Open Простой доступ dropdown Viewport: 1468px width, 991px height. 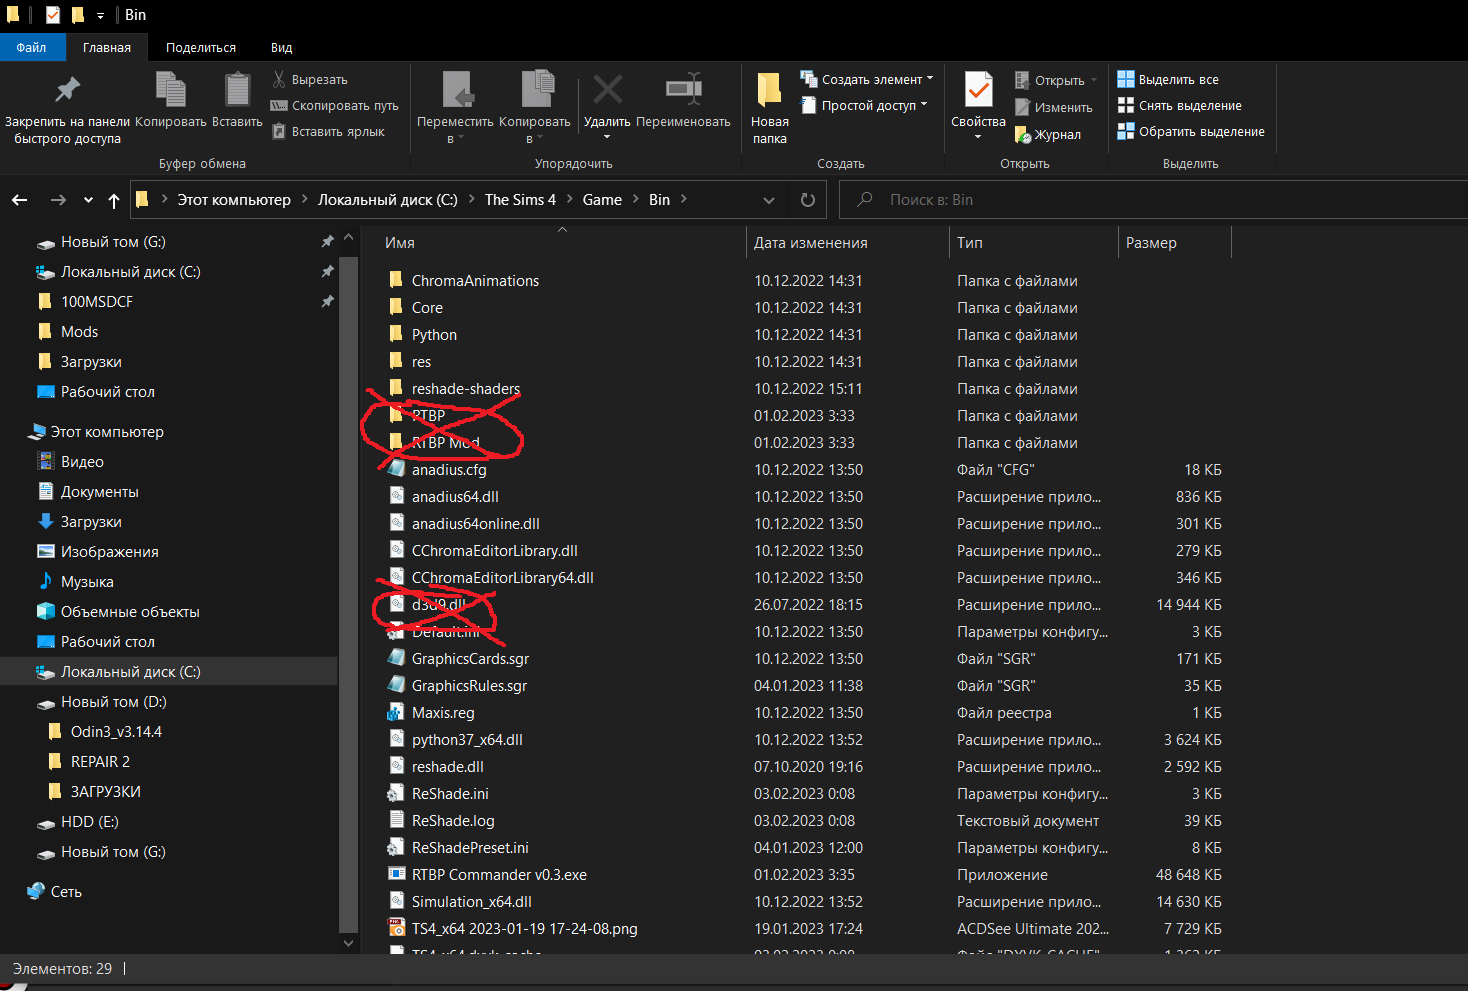click(865, 105)
